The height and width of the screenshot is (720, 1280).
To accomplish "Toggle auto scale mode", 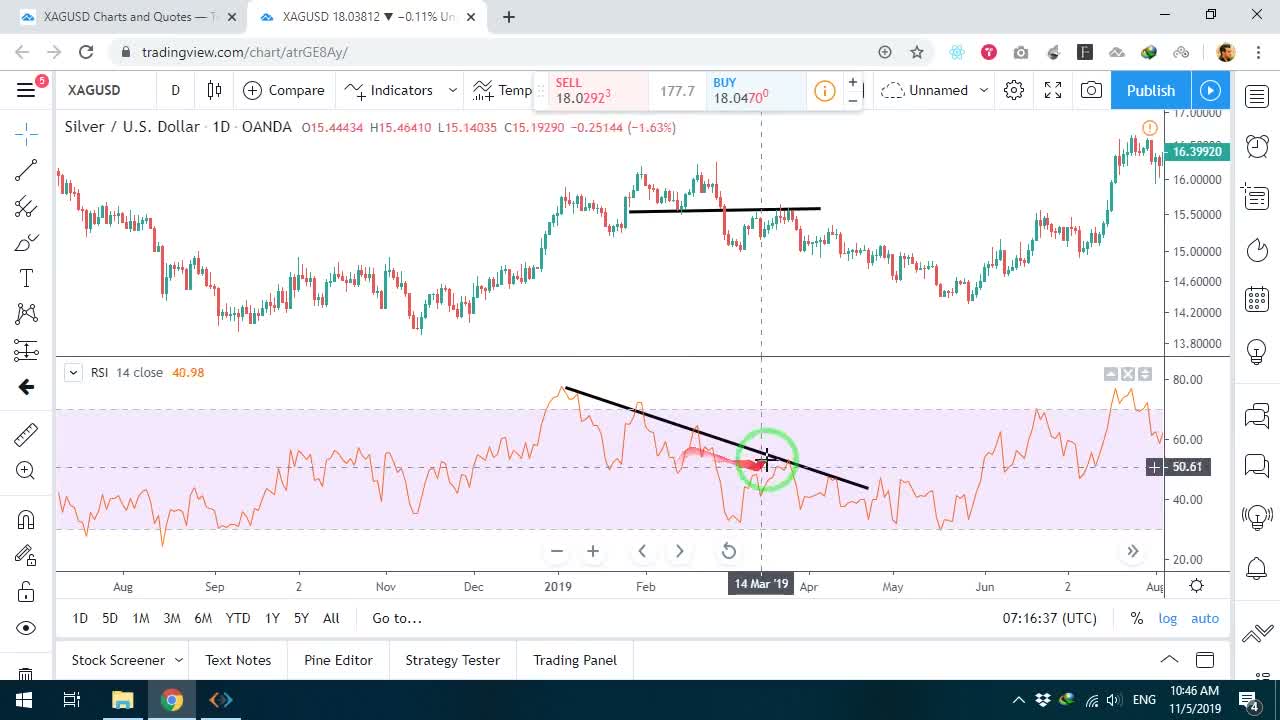I will pyautogui.click(x=1205, y=618).
